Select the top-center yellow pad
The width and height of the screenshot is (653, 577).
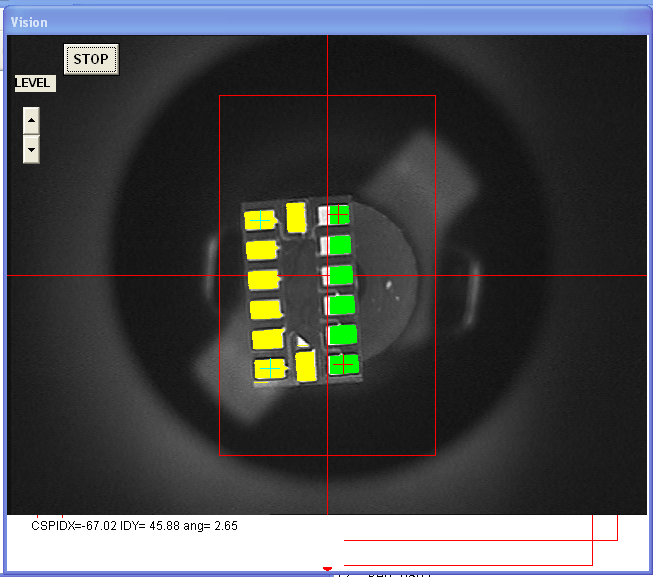[296, 217]
